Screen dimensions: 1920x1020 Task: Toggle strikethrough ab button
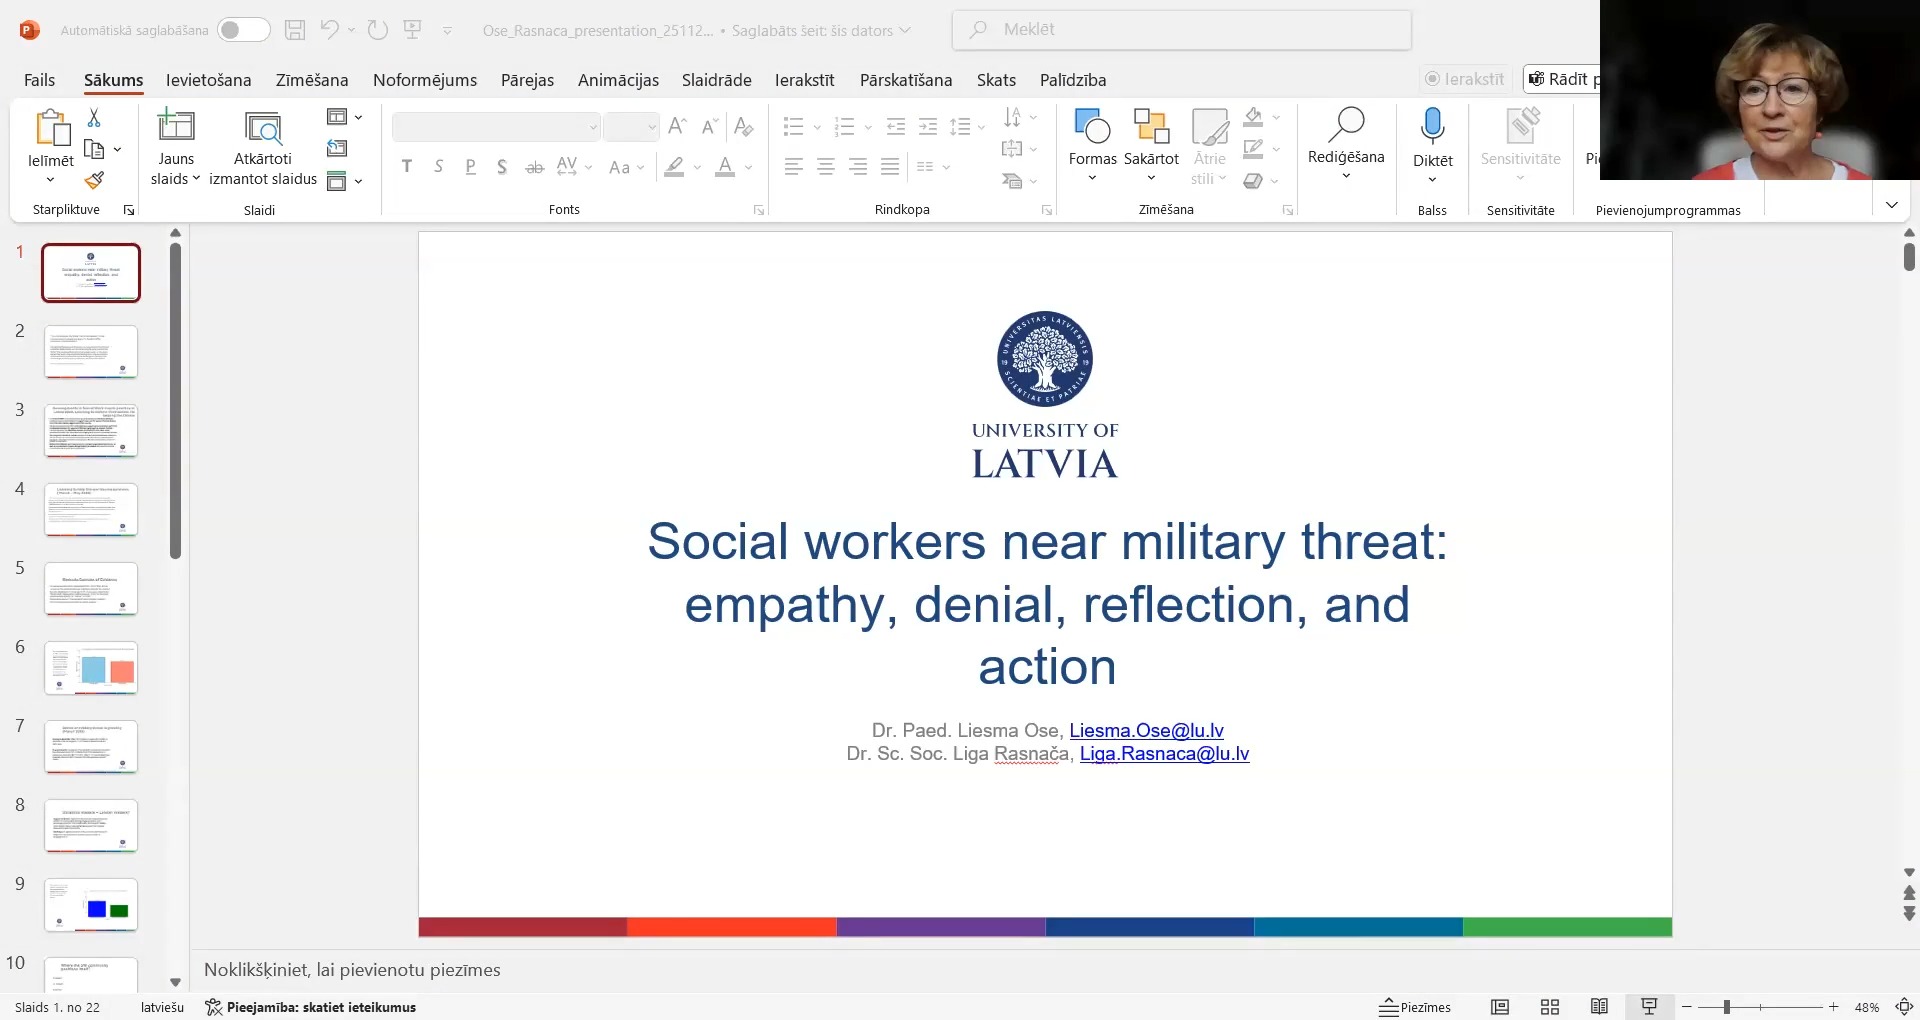tap(535, 167)
